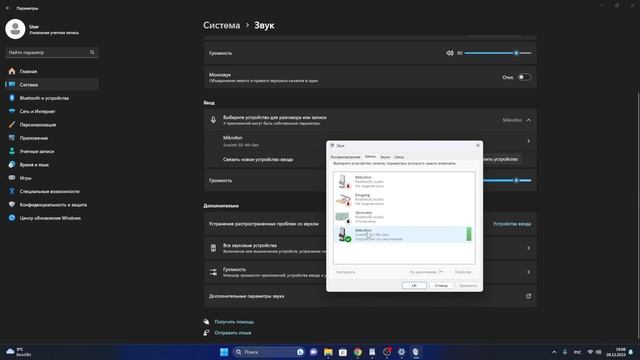Switch input language via РУС indicator
Image resolution: width=640 pixels, height=360 pixels.
[578, 352]
